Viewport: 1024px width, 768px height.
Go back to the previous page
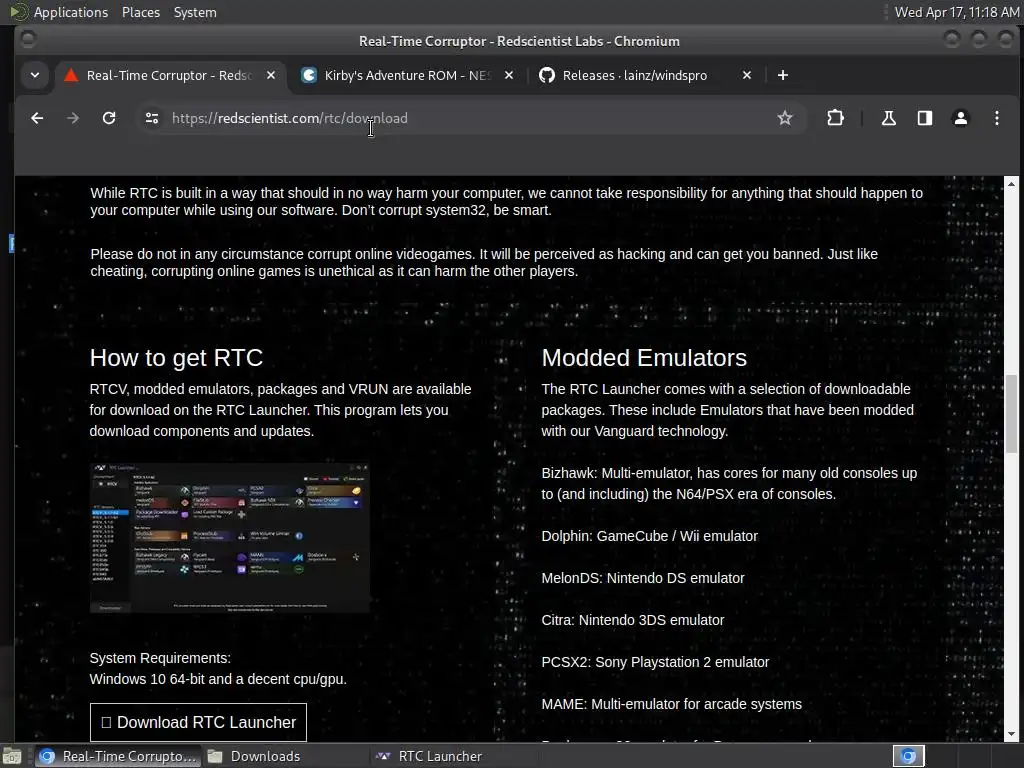pyautogui.click(x=37, y=118)
